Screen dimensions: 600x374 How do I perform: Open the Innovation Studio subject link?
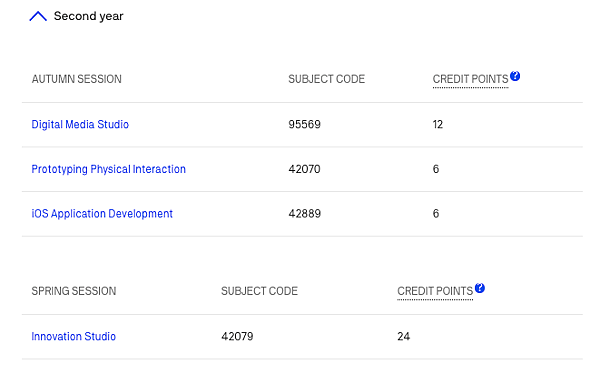(73, 336)
